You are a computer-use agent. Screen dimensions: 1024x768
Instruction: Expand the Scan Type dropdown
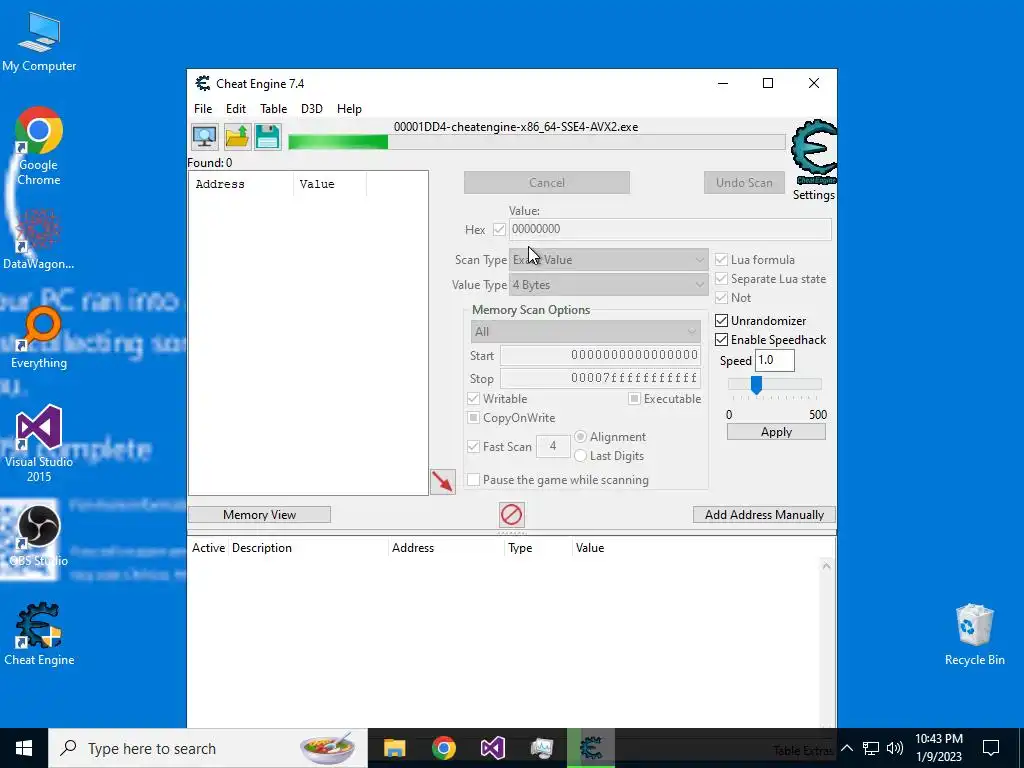pos(609,260)
